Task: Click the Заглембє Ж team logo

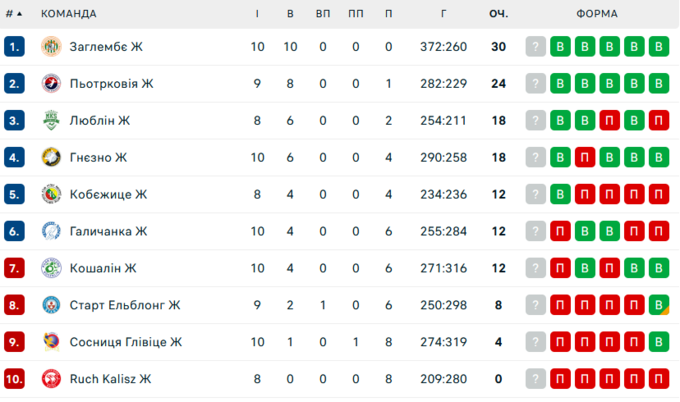Action: 52,47
